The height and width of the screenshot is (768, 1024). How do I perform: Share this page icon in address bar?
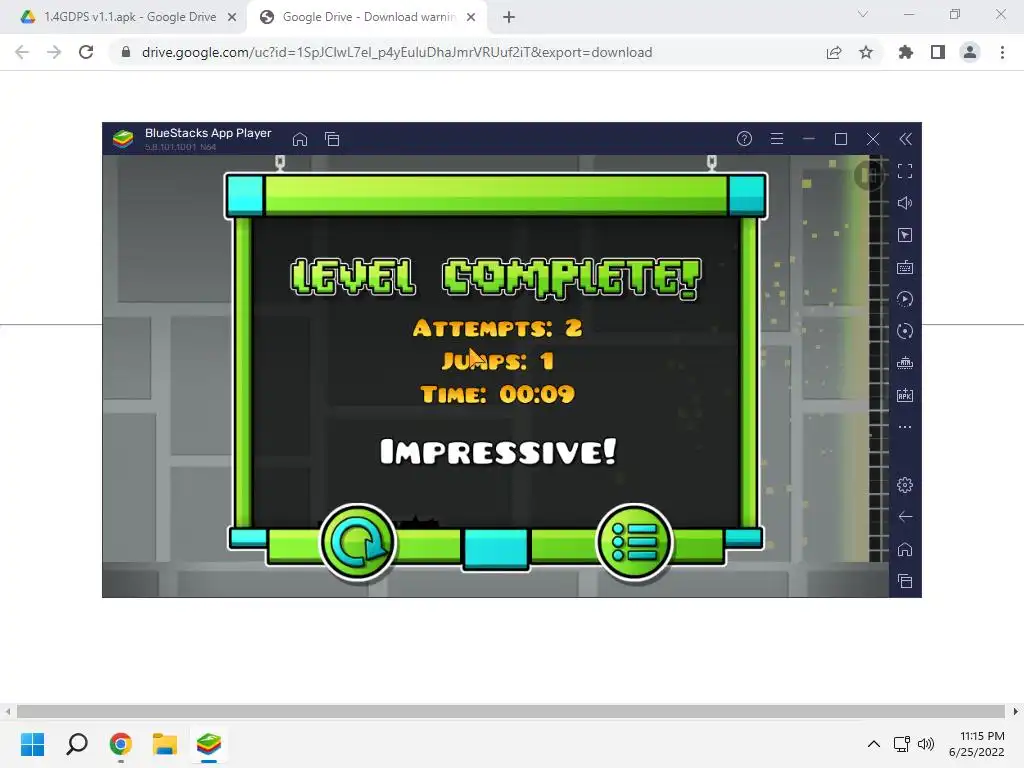834,52
